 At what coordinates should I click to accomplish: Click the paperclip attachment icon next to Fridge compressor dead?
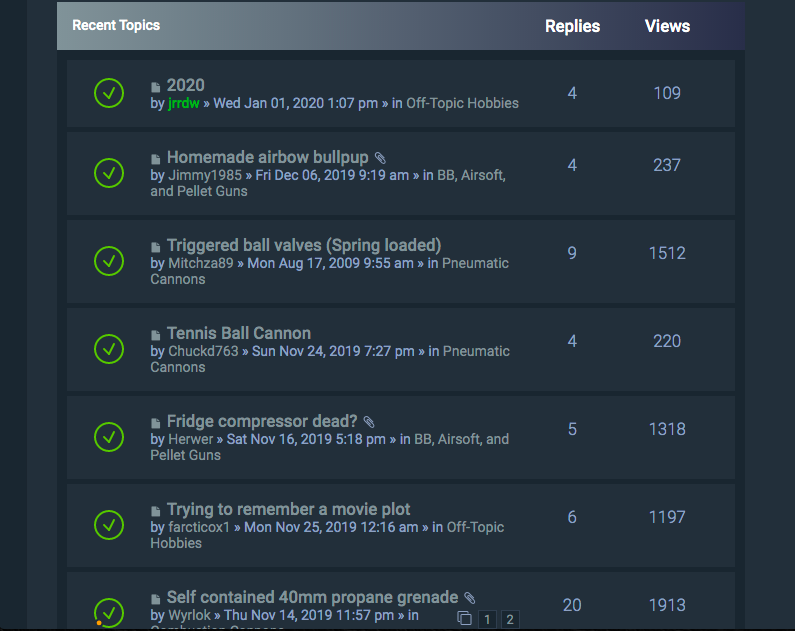369,422
